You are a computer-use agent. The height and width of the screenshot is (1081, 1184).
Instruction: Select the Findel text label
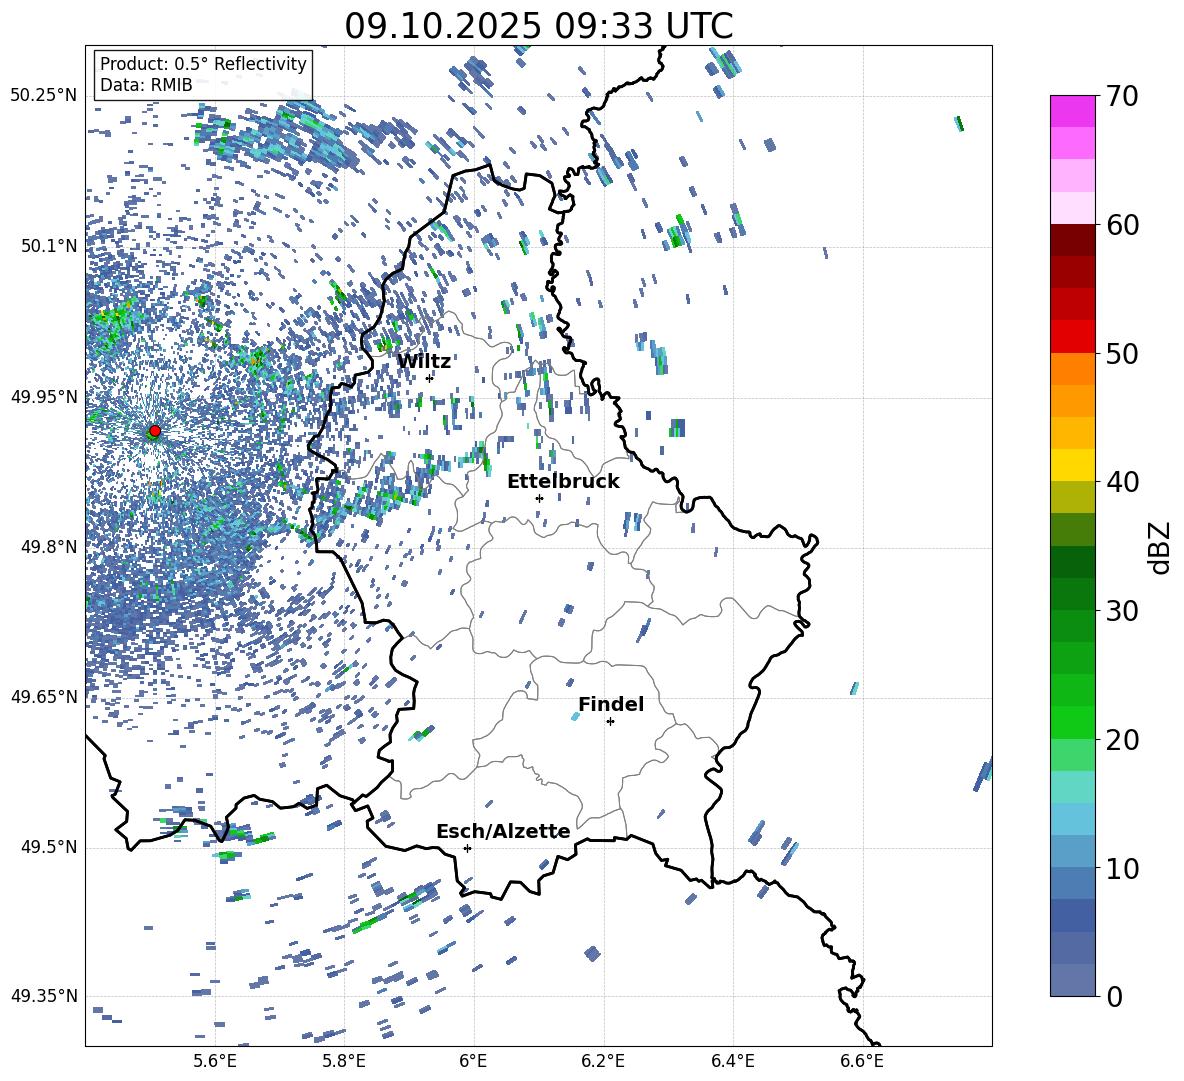(x=611, y=705)
